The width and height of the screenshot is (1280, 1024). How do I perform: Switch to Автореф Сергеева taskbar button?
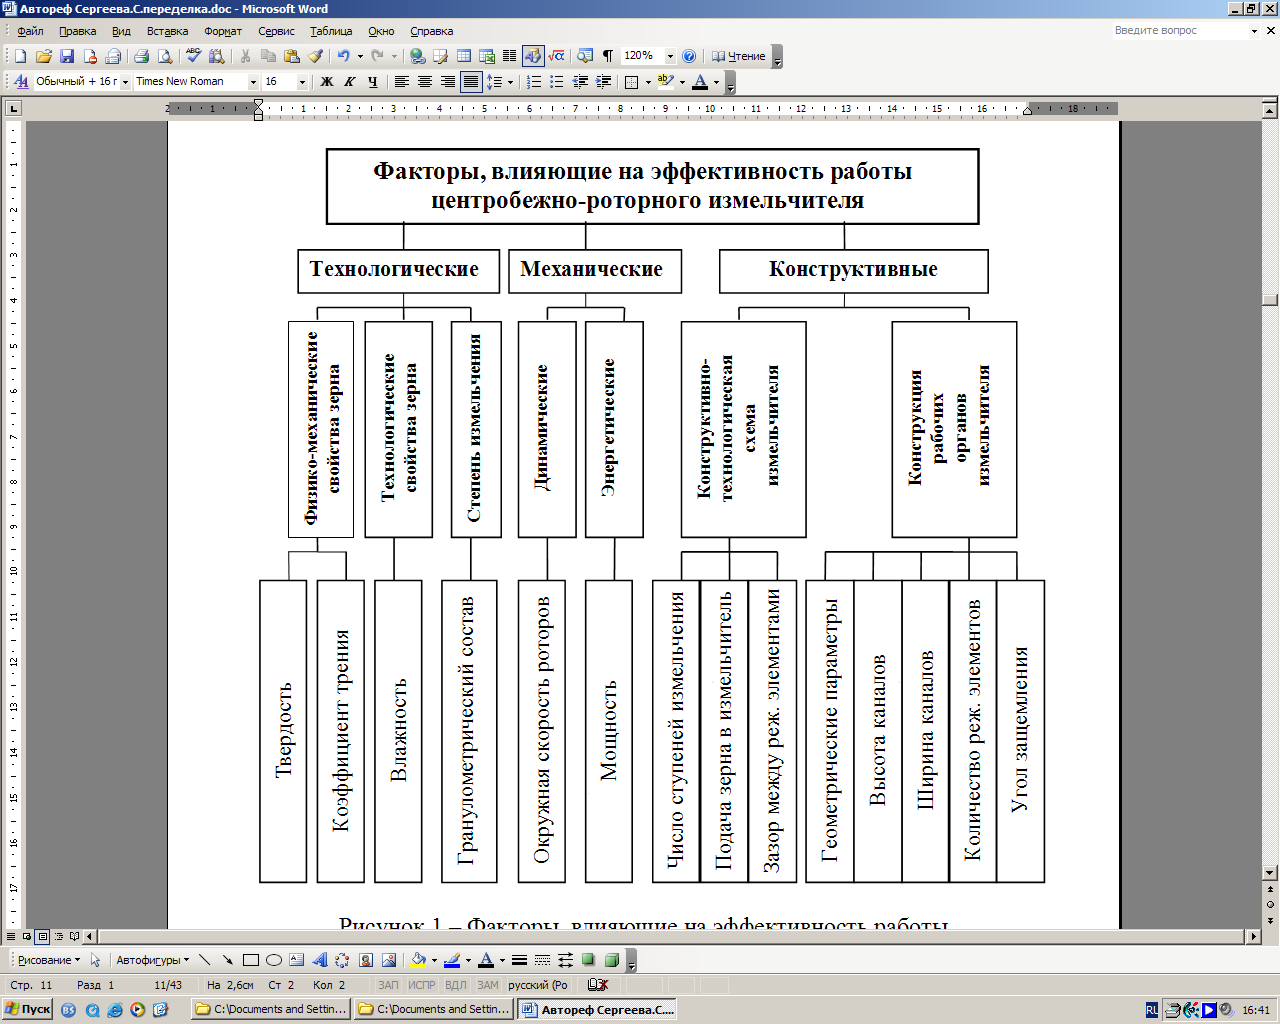[598, 1009]
